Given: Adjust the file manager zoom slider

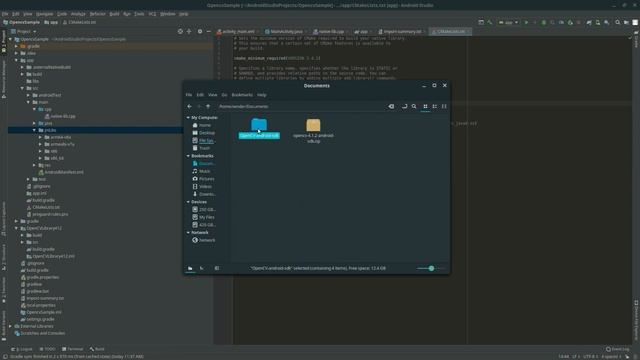Looking at the screenshot, I should coord(431,268).
